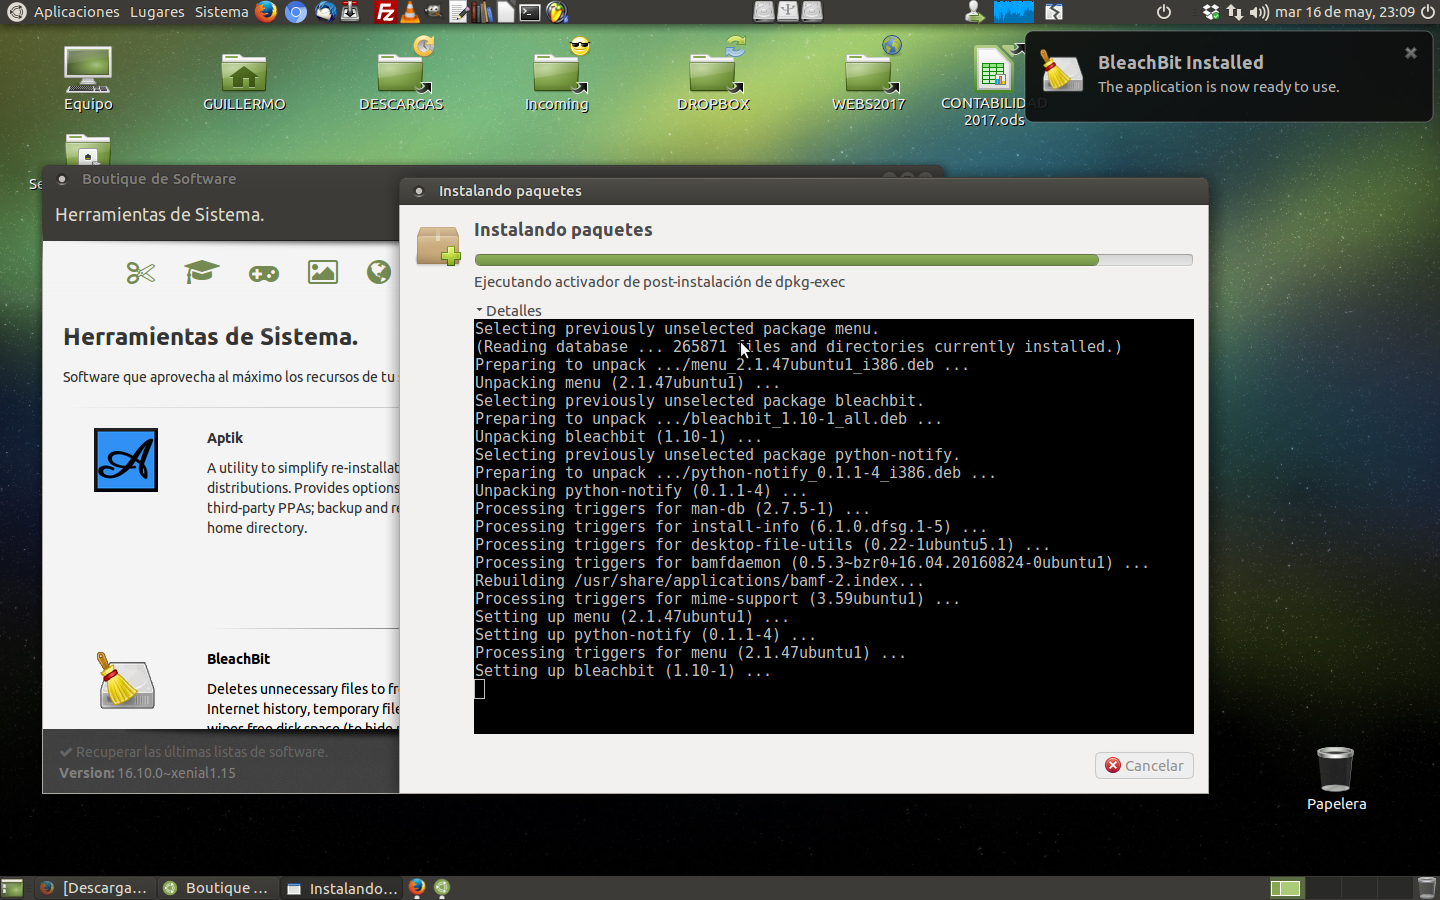Select the Internet globe category icon
Screen dimensions: 1440x900
tap(379, 272)
